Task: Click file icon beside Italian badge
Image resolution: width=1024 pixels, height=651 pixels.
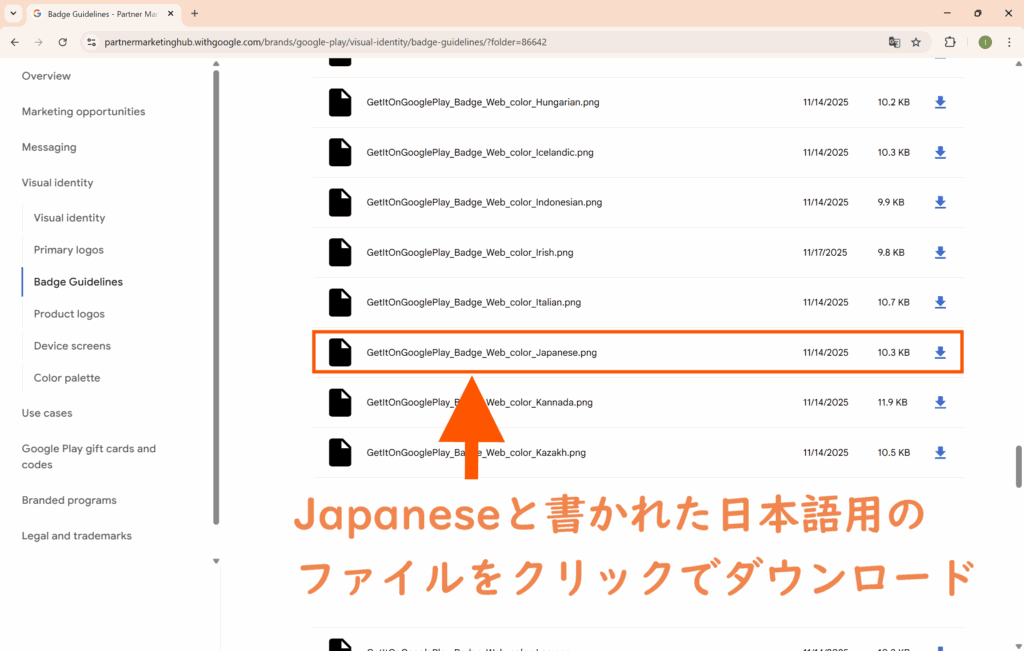Action: click(x=340, y=302)
